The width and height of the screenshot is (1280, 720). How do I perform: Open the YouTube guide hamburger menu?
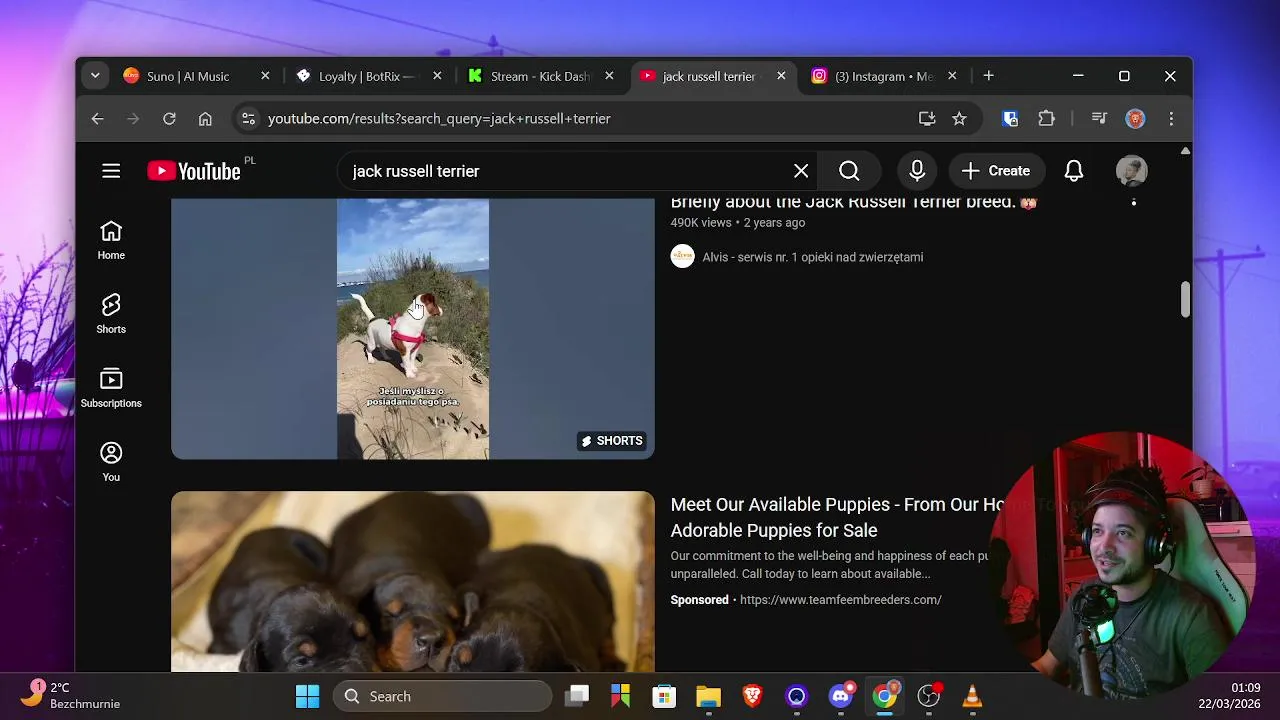[x=111, y=171]
